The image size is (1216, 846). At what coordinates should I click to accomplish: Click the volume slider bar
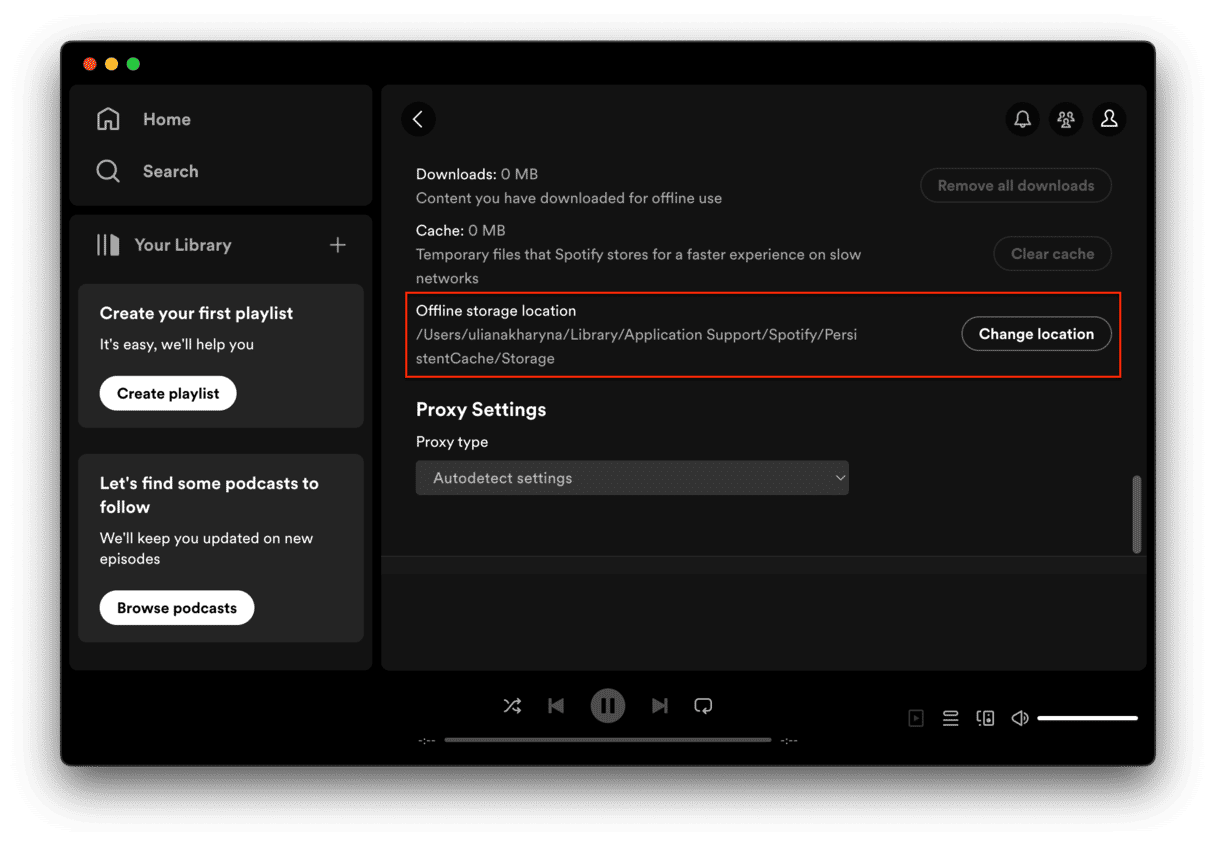[x=1087, y=718]
